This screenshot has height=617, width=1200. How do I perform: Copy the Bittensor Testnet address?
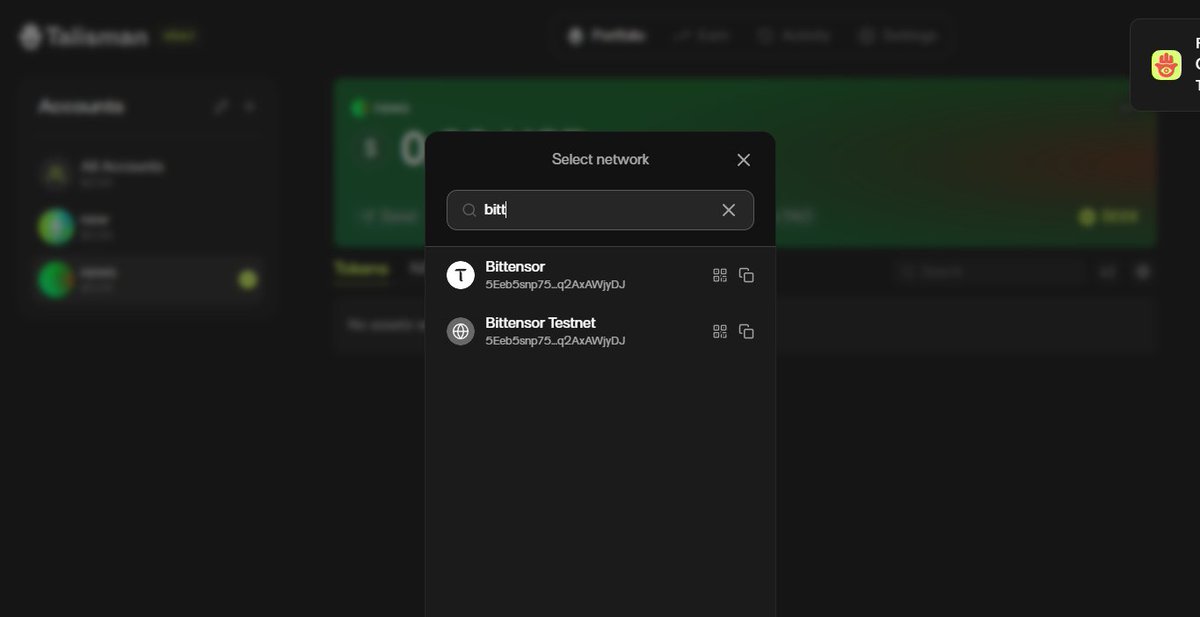746,331
